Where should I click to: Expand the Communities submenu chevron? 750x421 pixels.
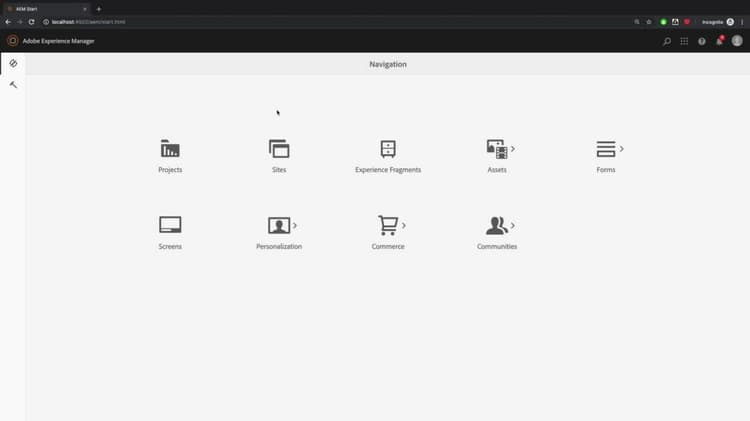click(513, 225)
